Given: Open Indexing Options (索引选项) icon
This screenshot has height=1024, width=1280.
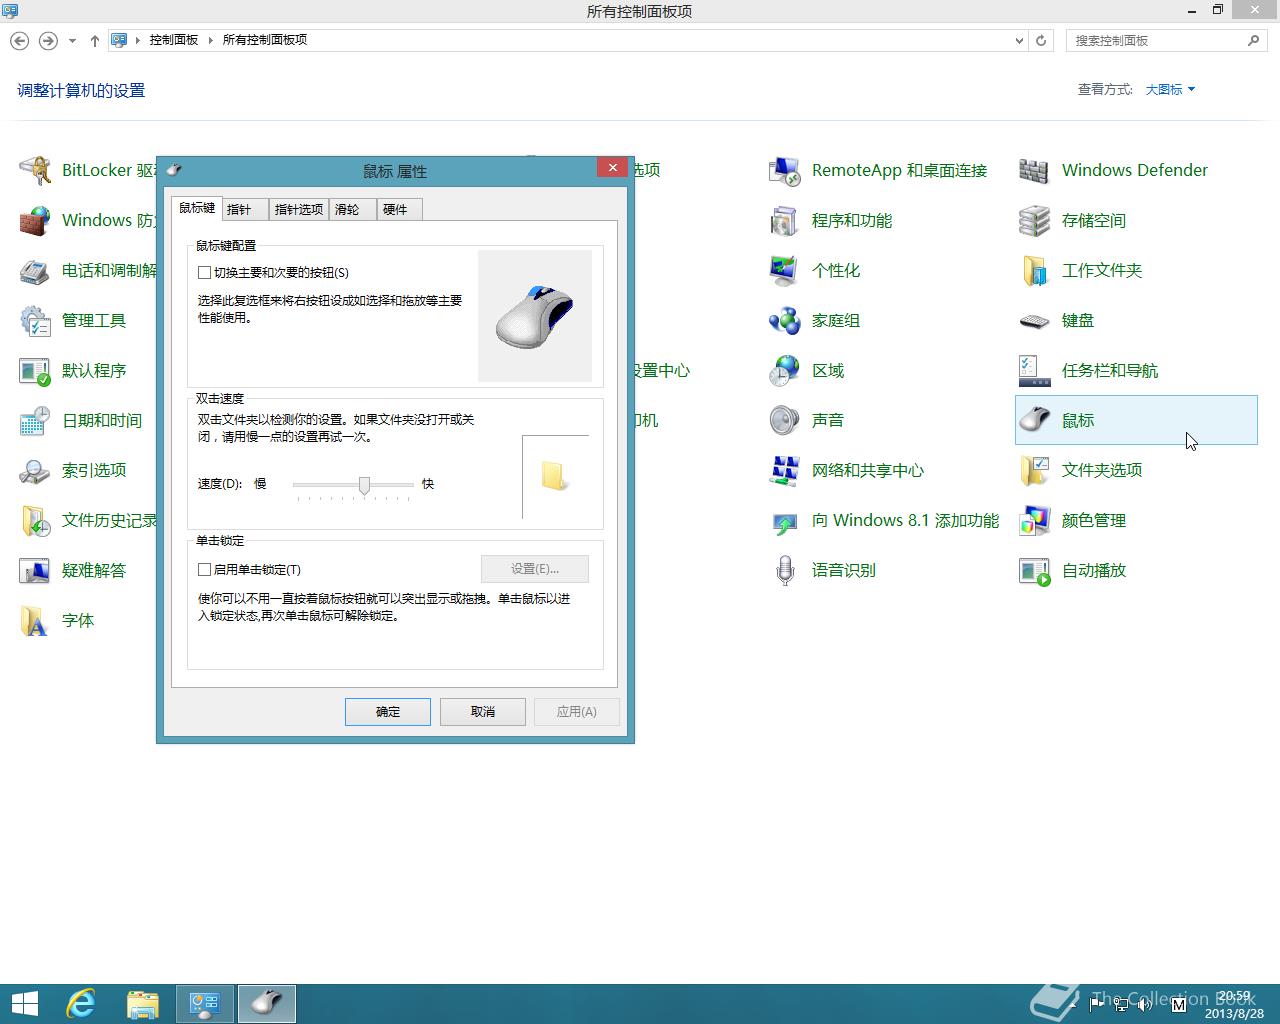Looking at the screenshot, I should click(x=35, y=470).
